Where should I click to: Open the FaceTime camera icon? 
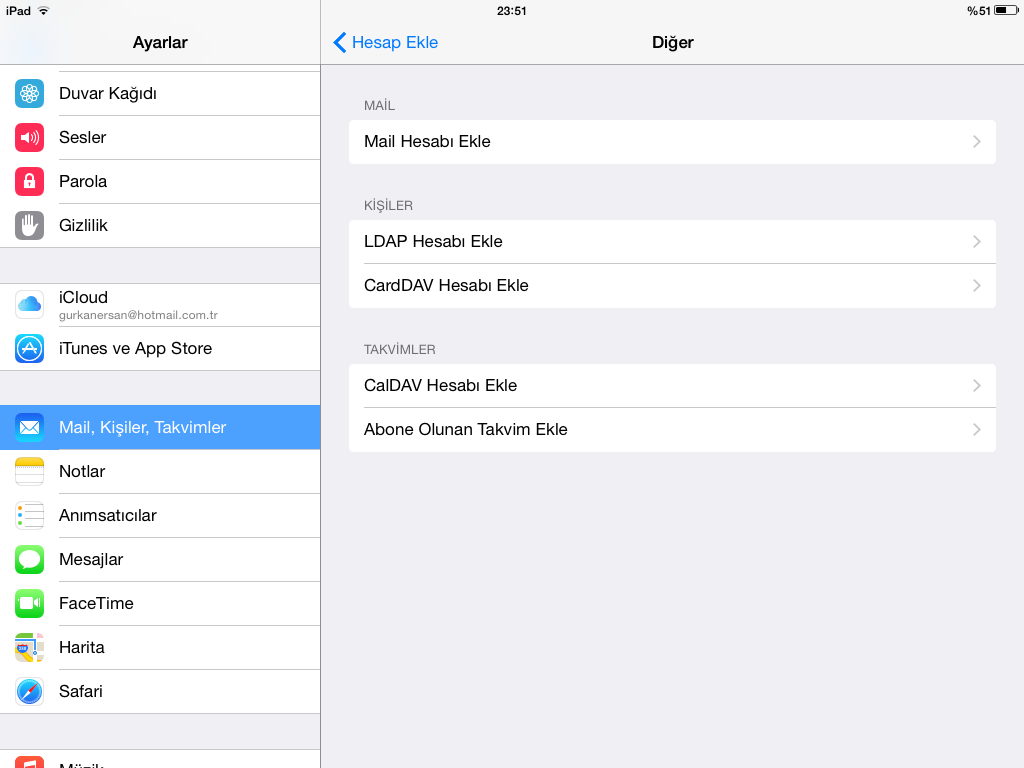pyautogui.click(x=29, y=603)
